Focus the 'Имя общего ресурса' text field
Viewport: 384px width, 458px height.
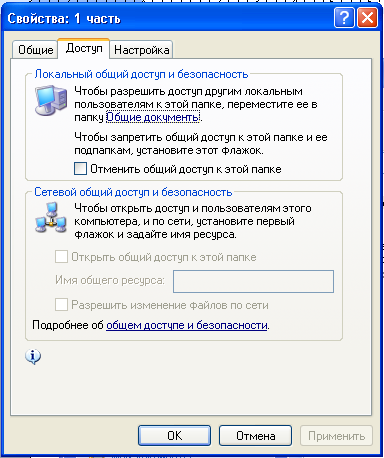[x=253, y=282]
